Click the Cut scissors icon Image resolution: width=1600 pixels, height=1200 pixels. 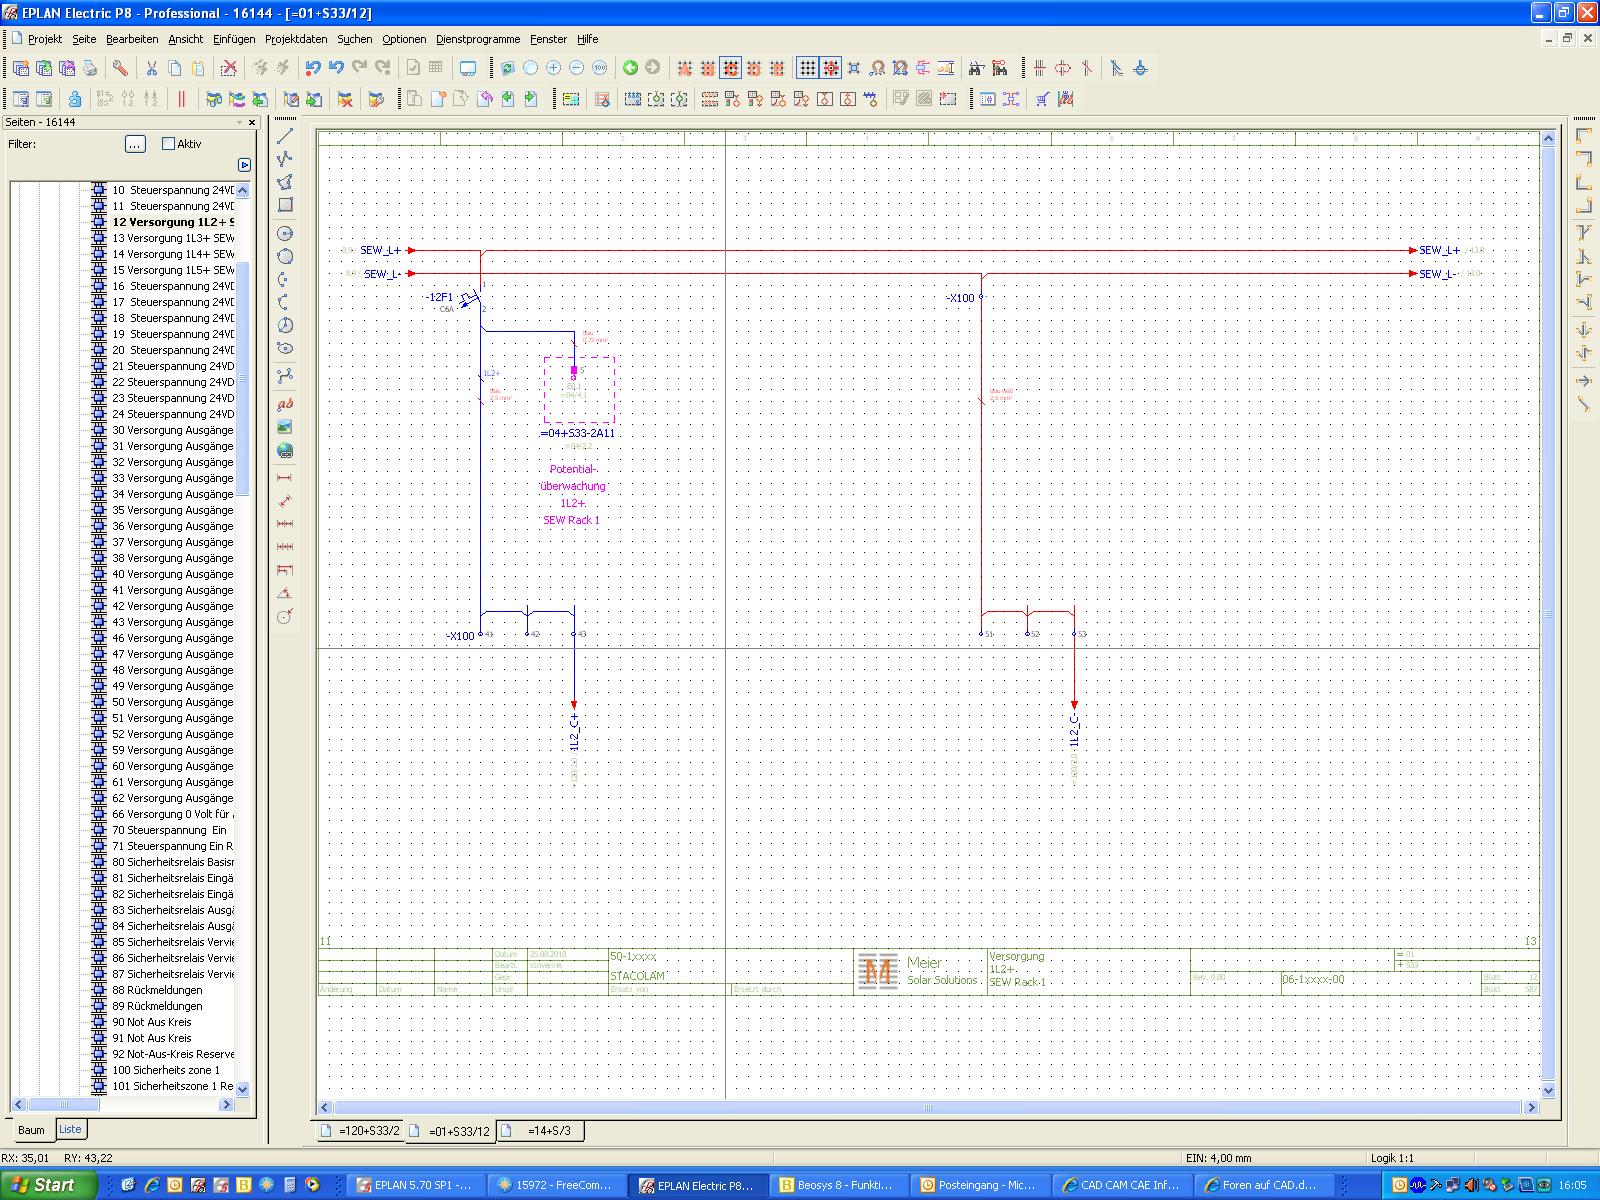pos(152,68)
